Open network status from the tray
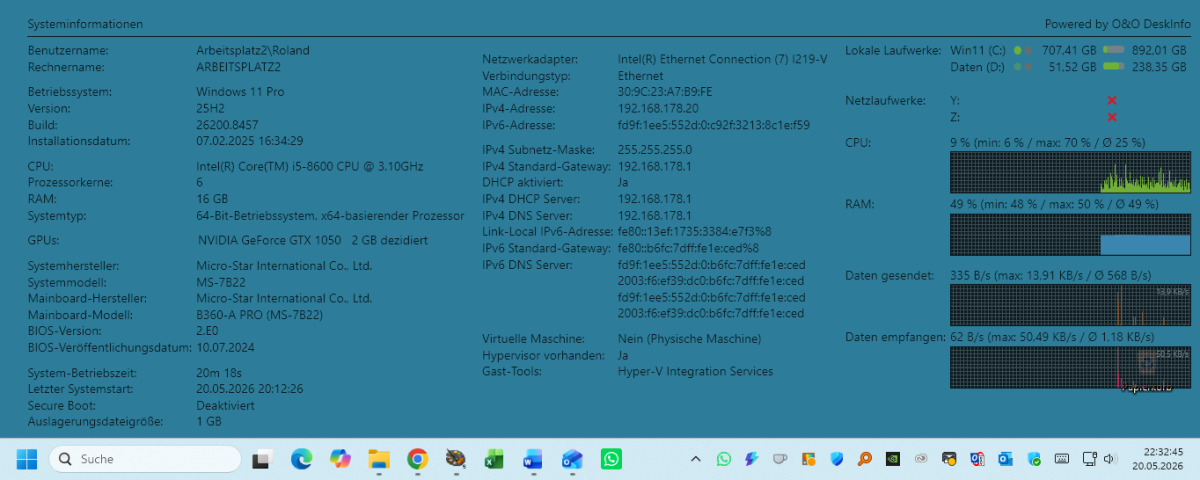The width and height of the screenshot is (1200, 480). (x=1088, y=459)
